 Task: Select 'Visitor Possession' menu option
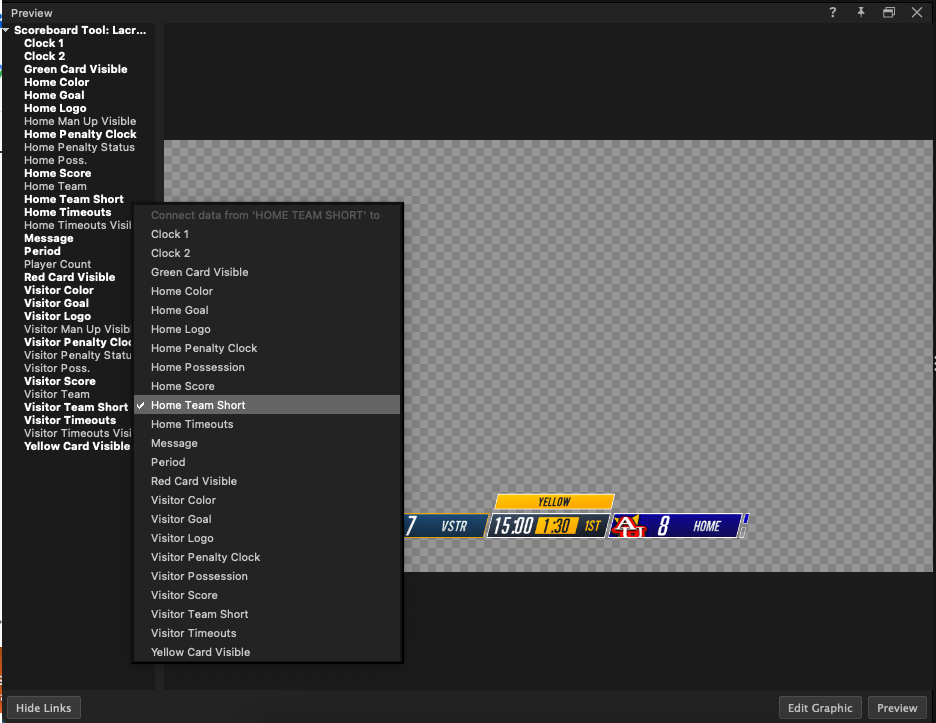[x=267, y=576]
